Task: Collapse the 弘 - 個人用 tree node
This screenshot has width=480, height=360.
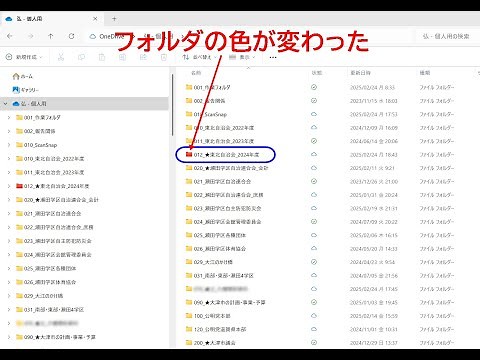Action: click(5, 104)
